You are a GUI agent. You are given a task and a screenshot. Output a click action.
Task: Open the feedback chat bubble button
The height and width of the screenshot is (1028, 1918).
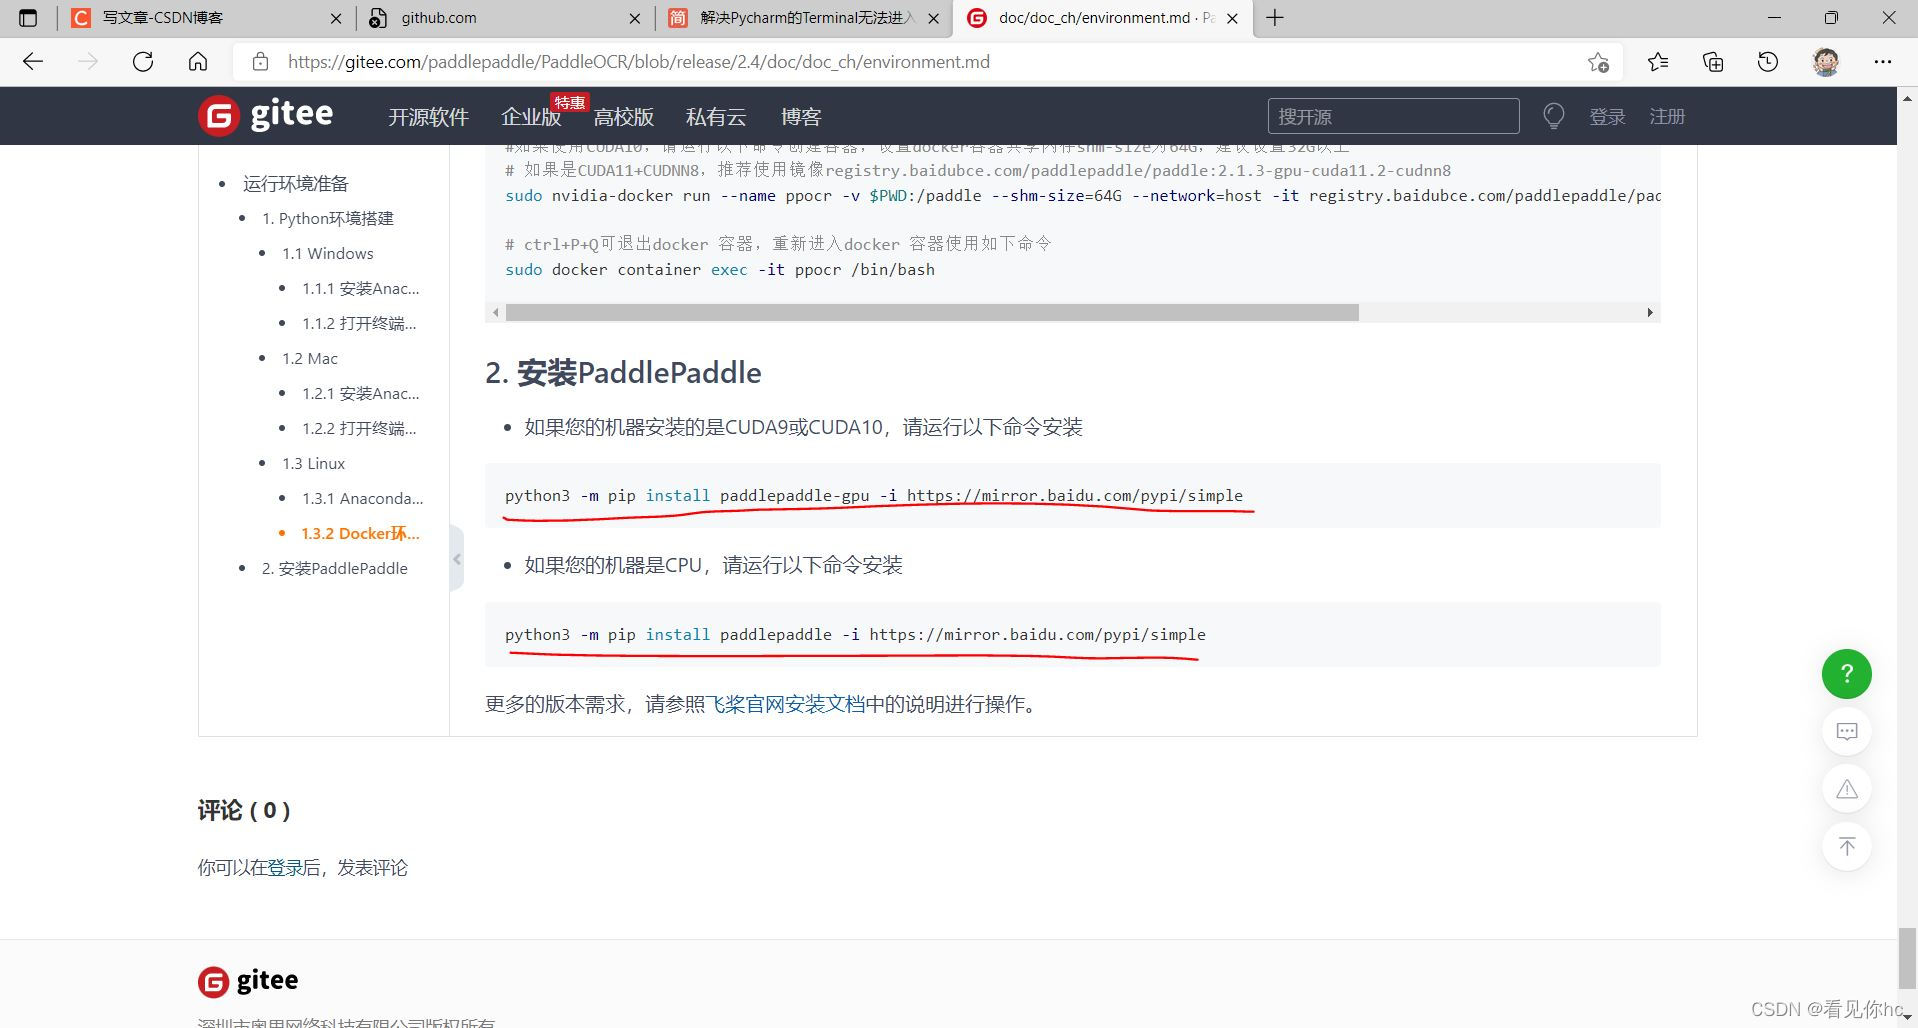1847,731
